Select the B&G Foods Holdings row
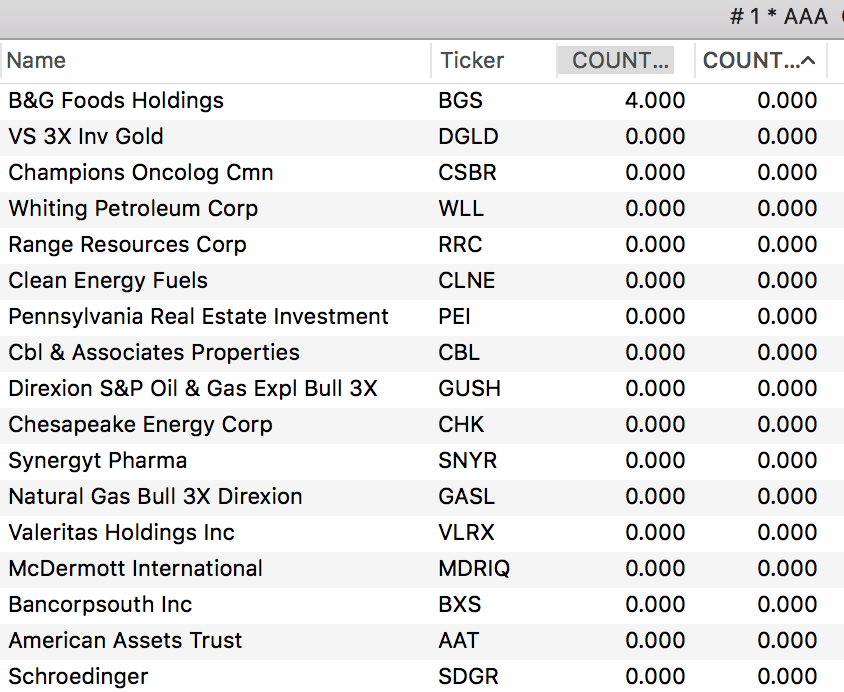 [116, 101]
